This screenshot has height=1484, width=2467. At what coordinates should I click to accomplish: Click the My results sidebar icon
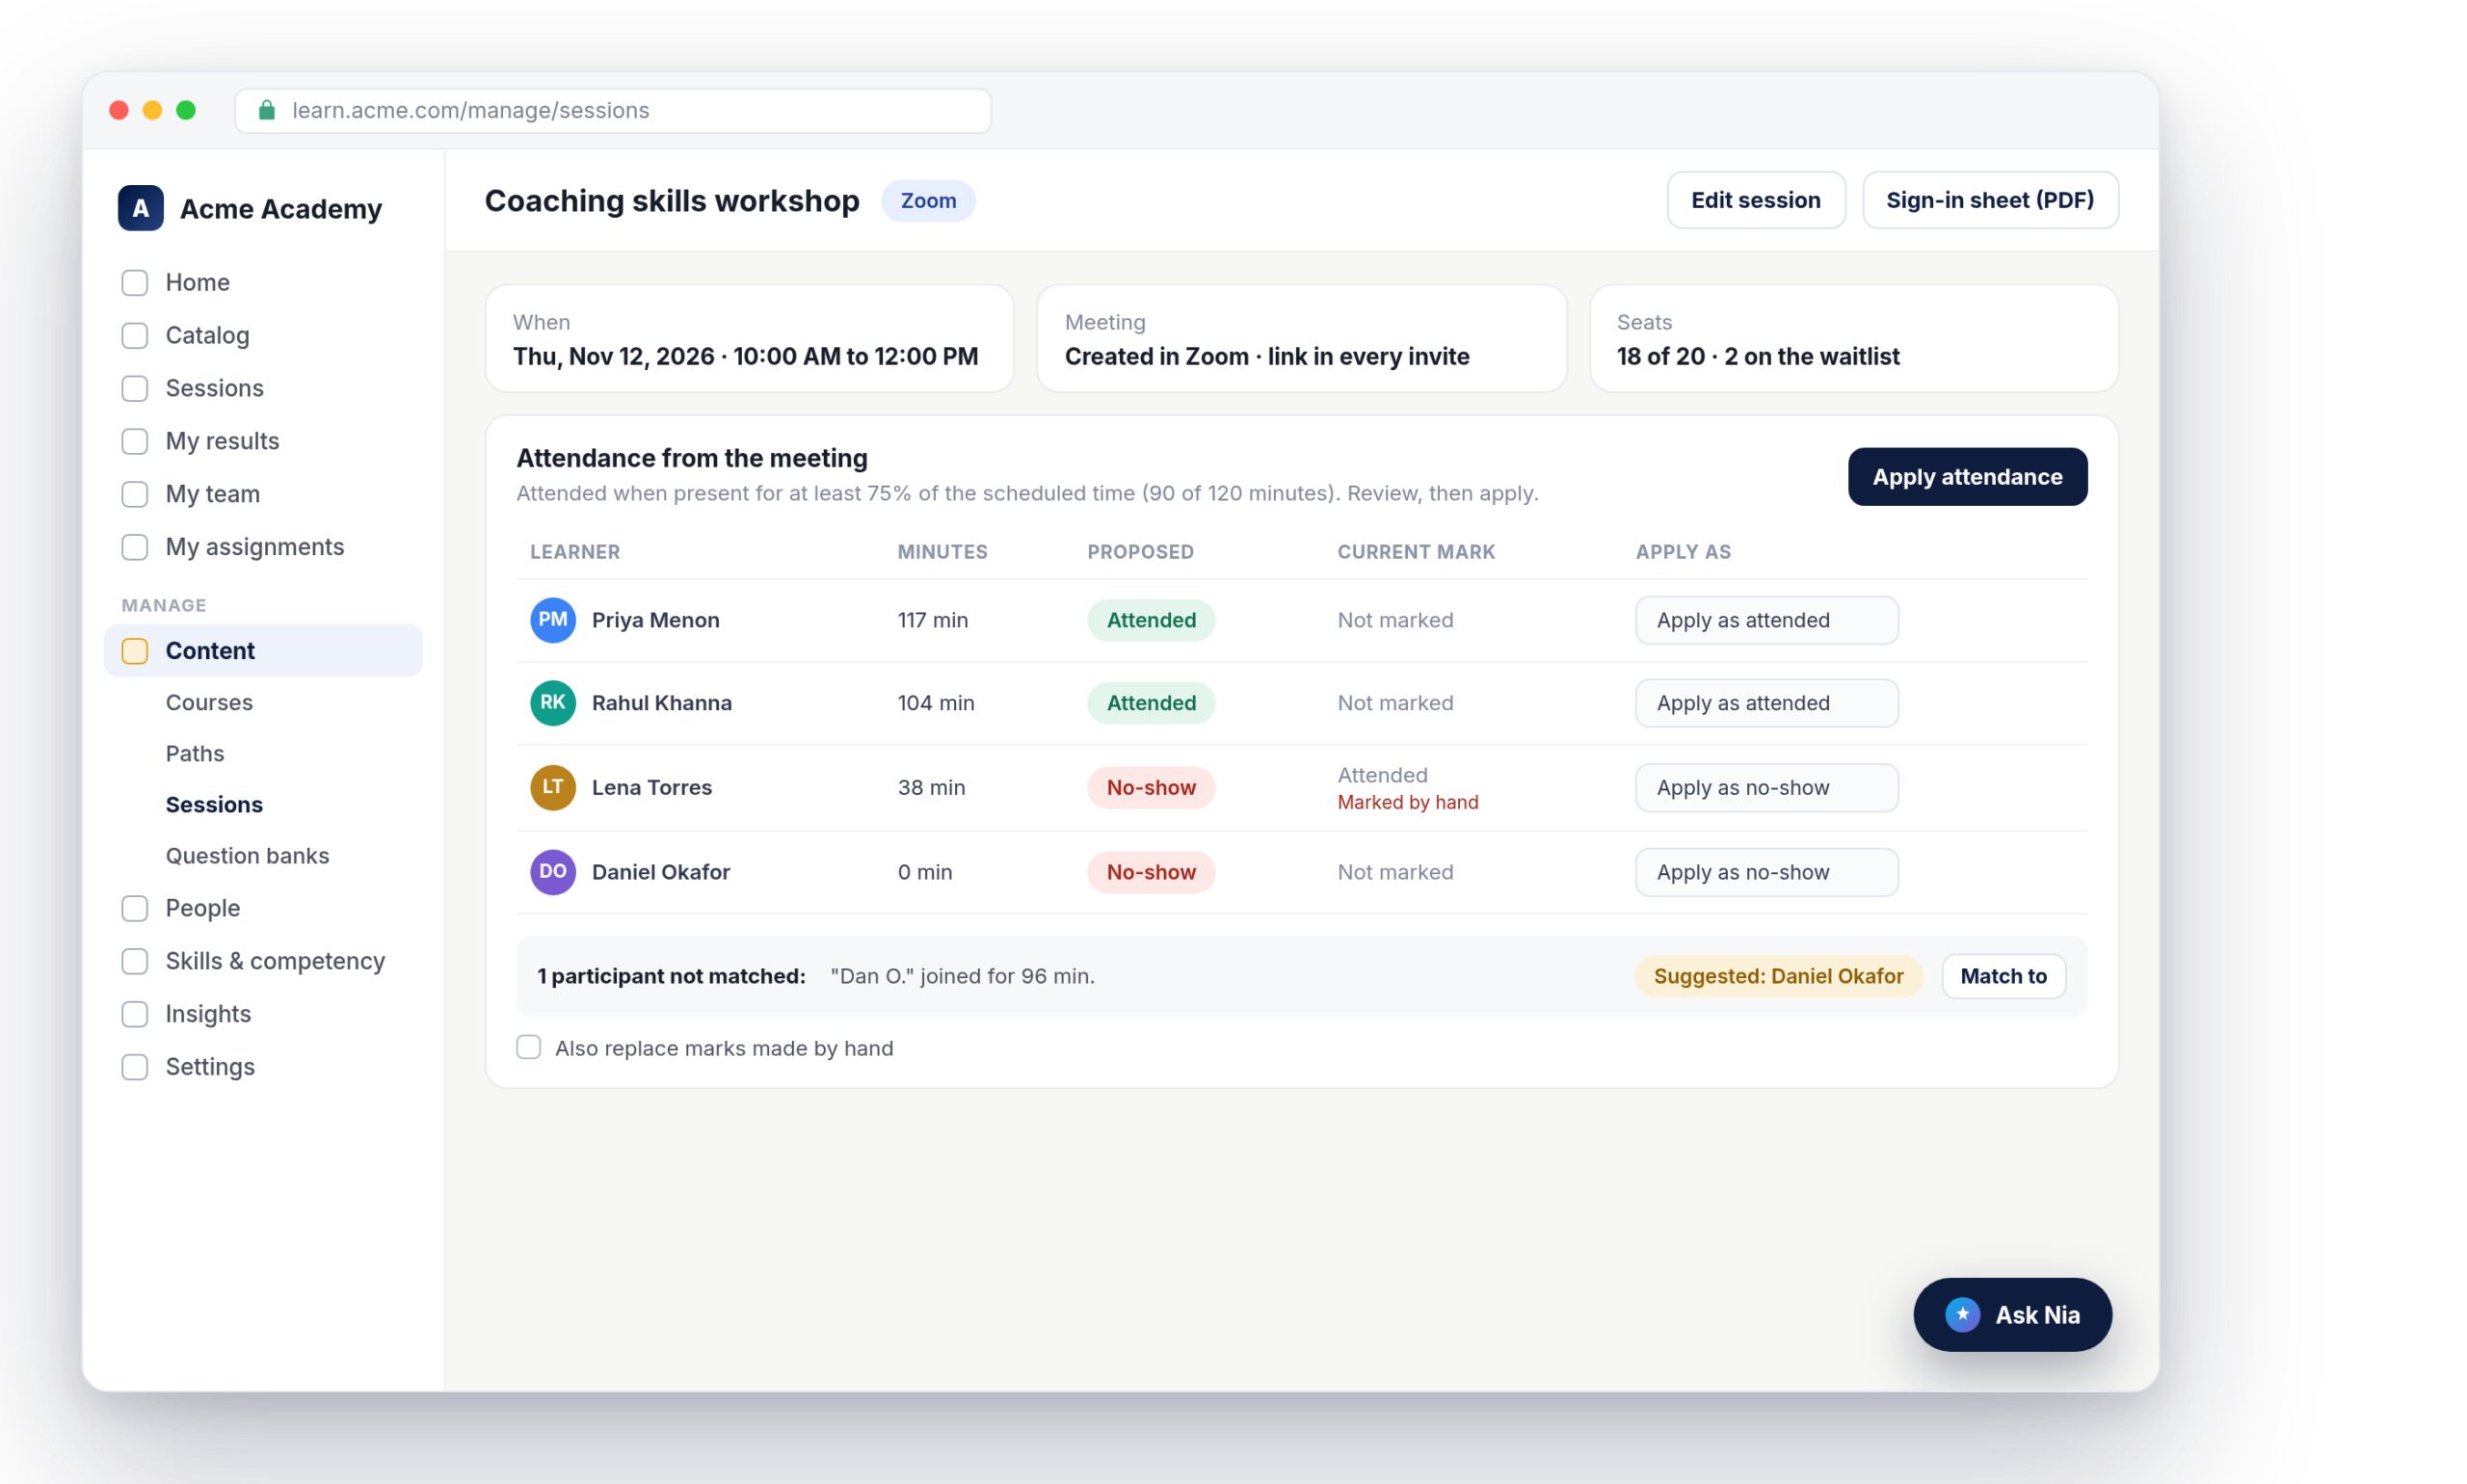(135, 441)
